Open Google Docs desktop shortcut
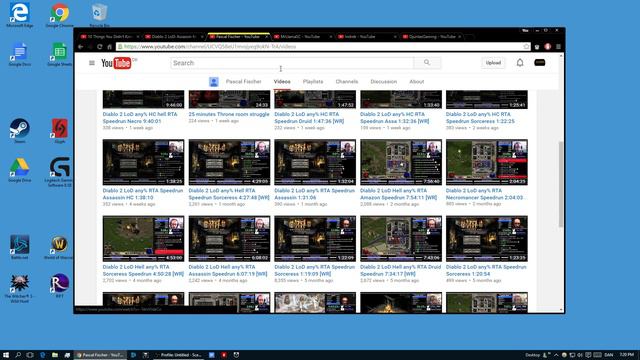 pos(20,54)
